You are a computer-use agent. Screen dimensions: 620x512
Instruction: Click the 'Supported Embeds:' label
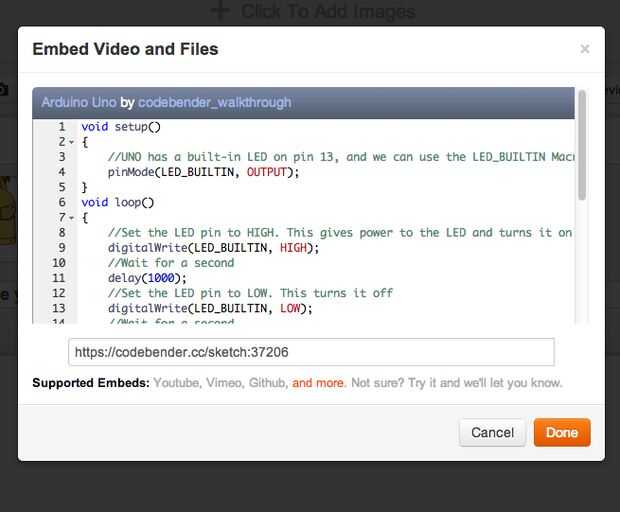click(x=91, y=383)
